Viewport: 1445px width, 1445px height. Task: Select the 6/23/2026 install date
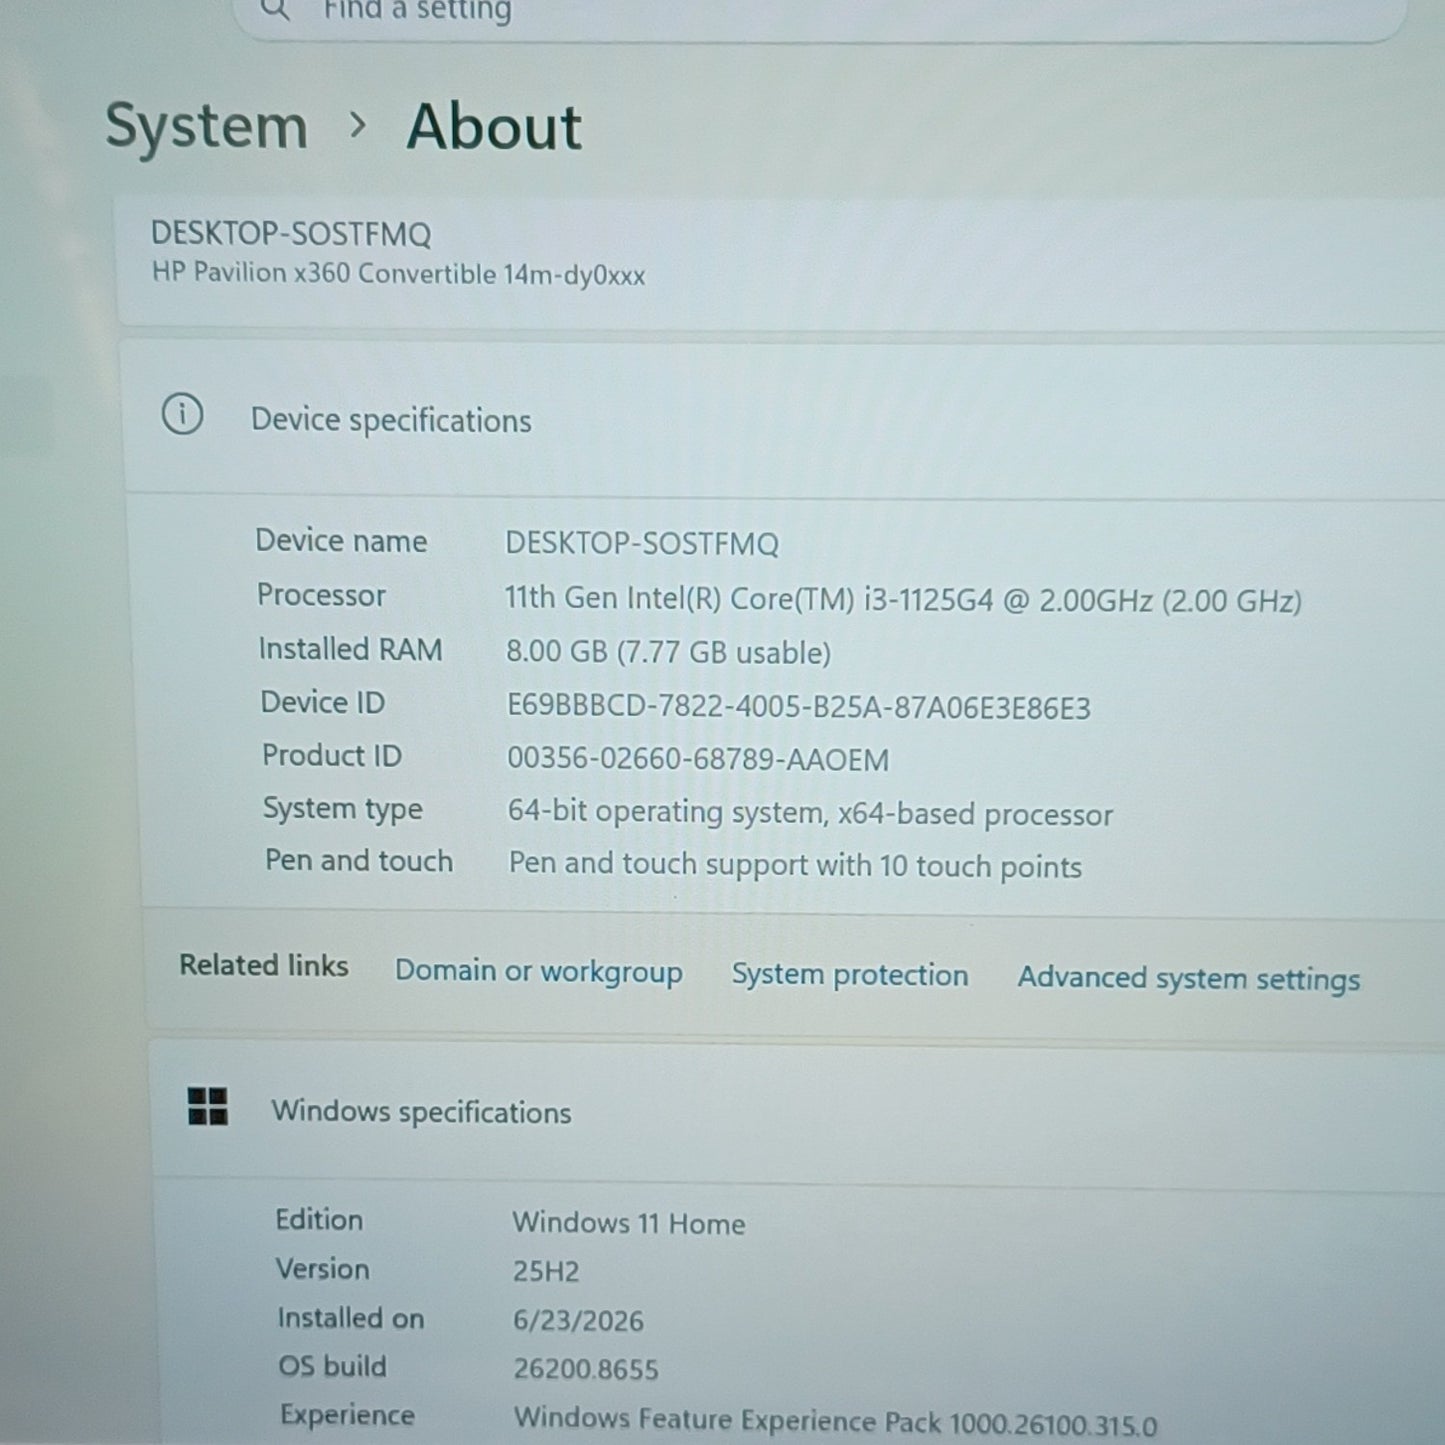coord(578,1321)
